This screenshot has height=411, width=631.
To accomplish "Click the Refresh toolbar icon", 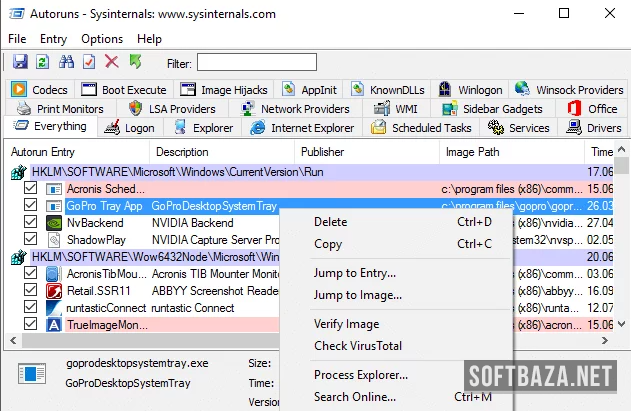I will (42, 63).
